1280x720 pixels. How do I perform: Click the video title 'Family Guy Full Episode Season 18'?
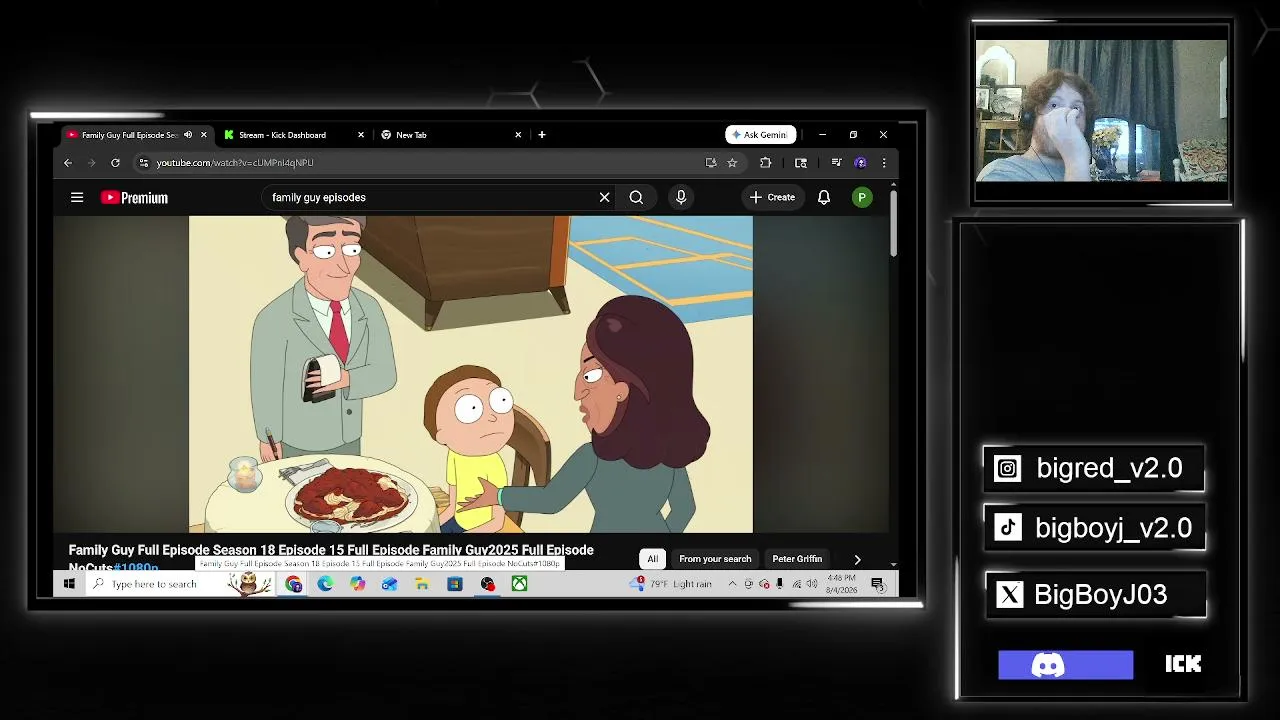(331, 558)
